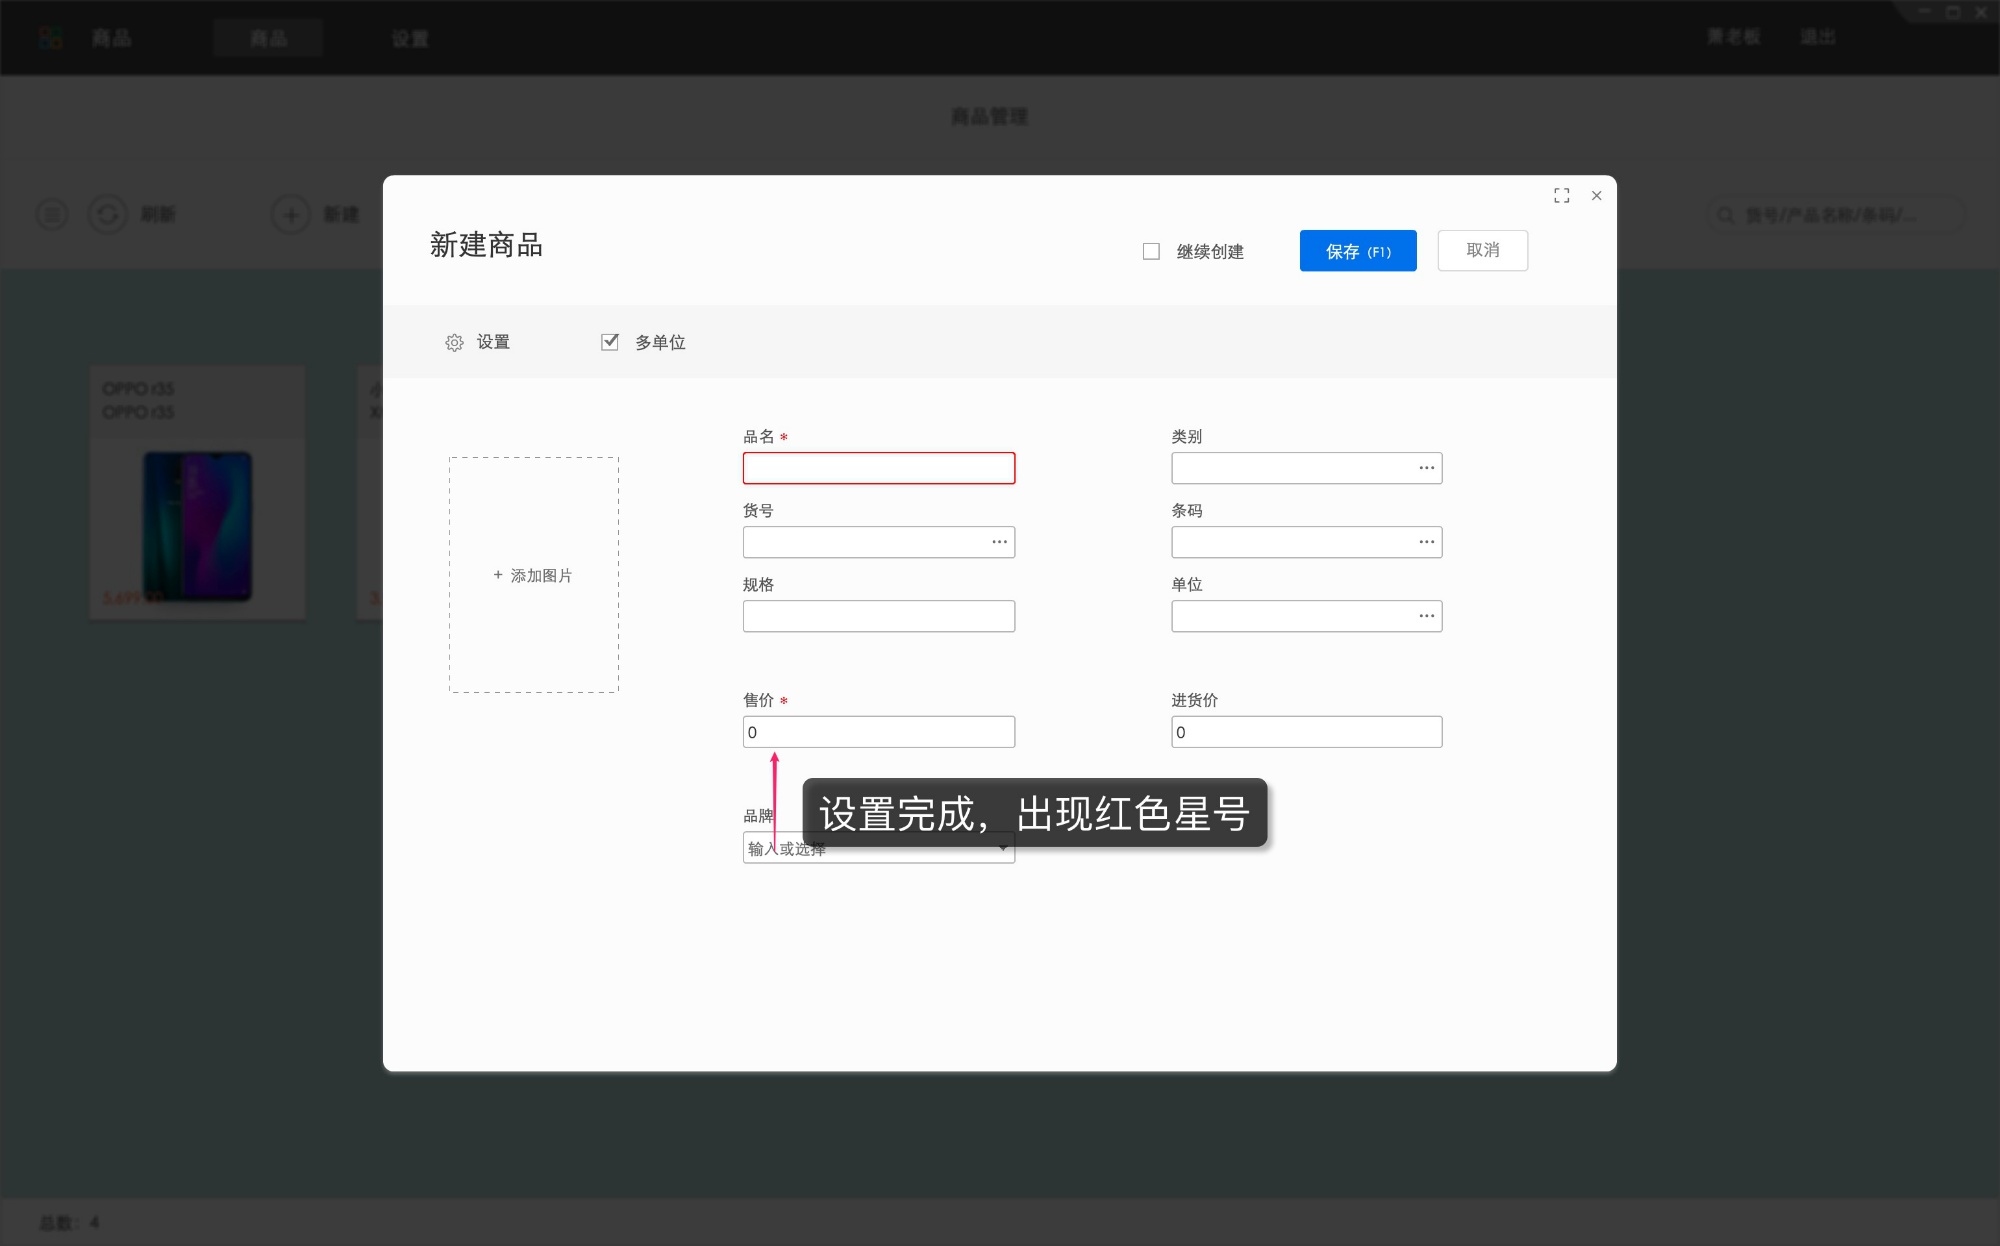This screenshot has width=2000, height=1246.
Task: Click the blue Save (F1) button
Action: click(1357, 251)
